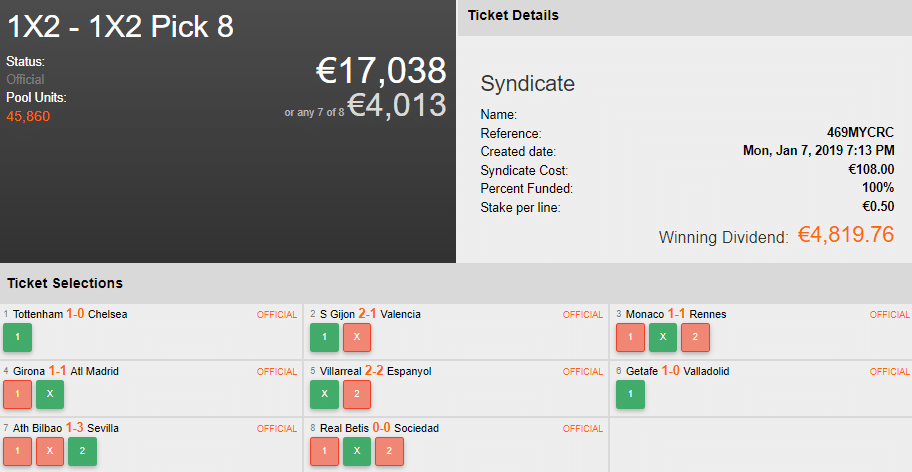Click red X for Ath Bilbao-Sevilla
This screenshot has width=912, height=472.
tap(50, 451)
